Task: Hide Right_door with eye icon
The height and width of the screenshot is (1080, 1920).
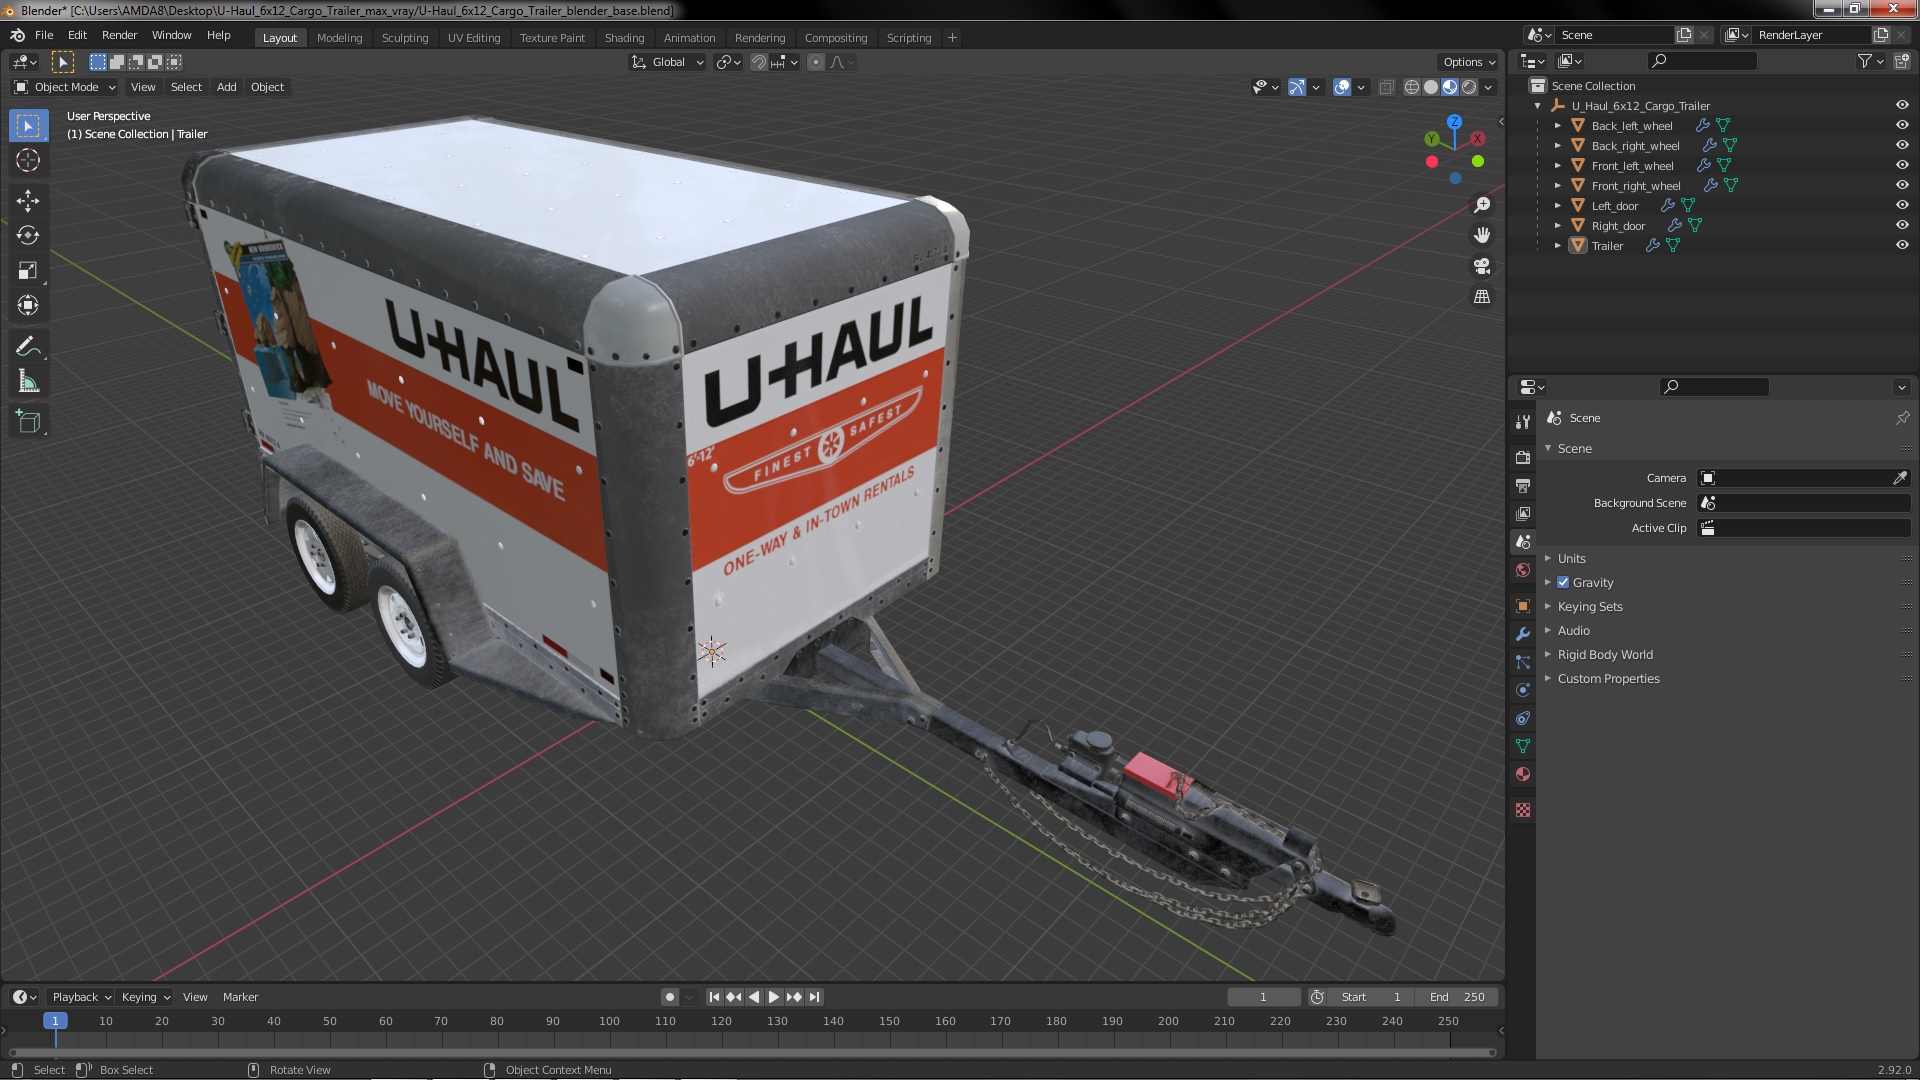Action: [x=1902, y=226]
